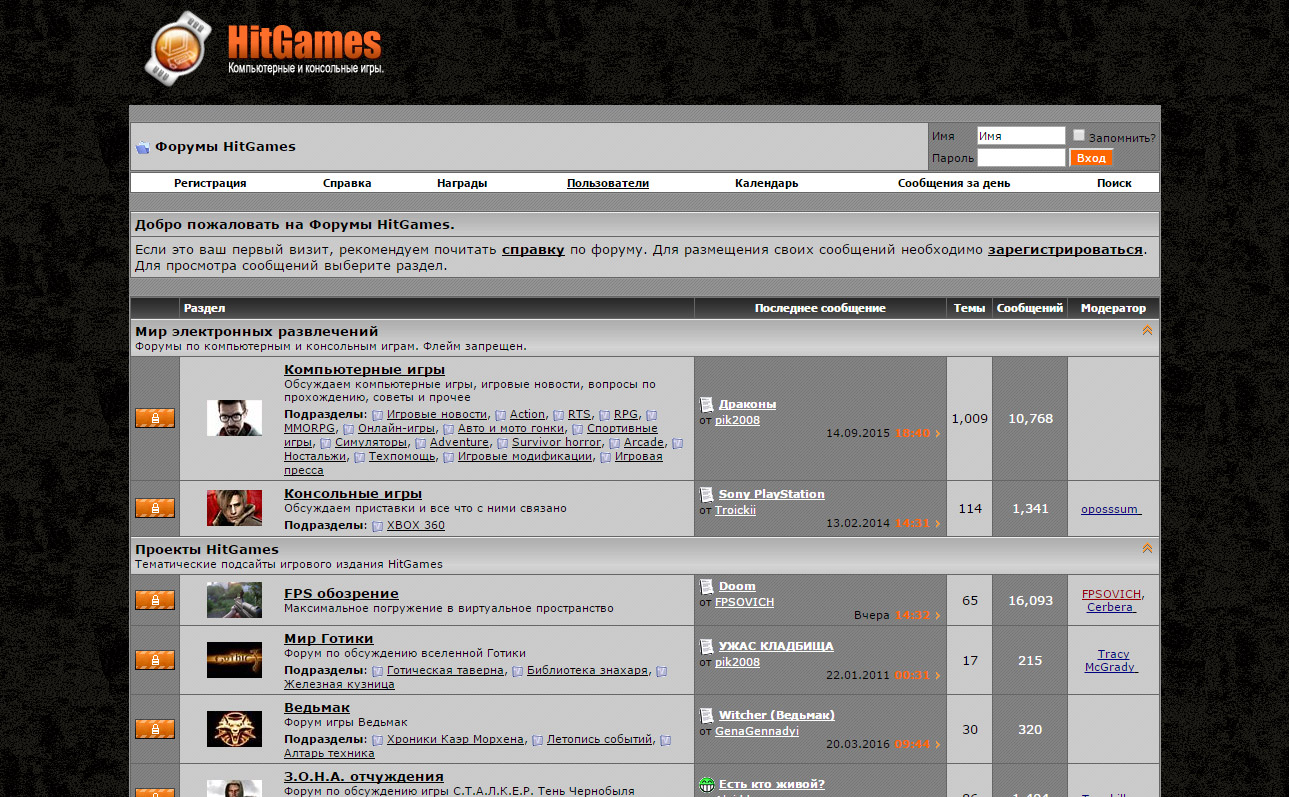Click the post icon next to Doom
This screenshot has width=1289, height=797.
pyautogui.click(x=707, y=587)
